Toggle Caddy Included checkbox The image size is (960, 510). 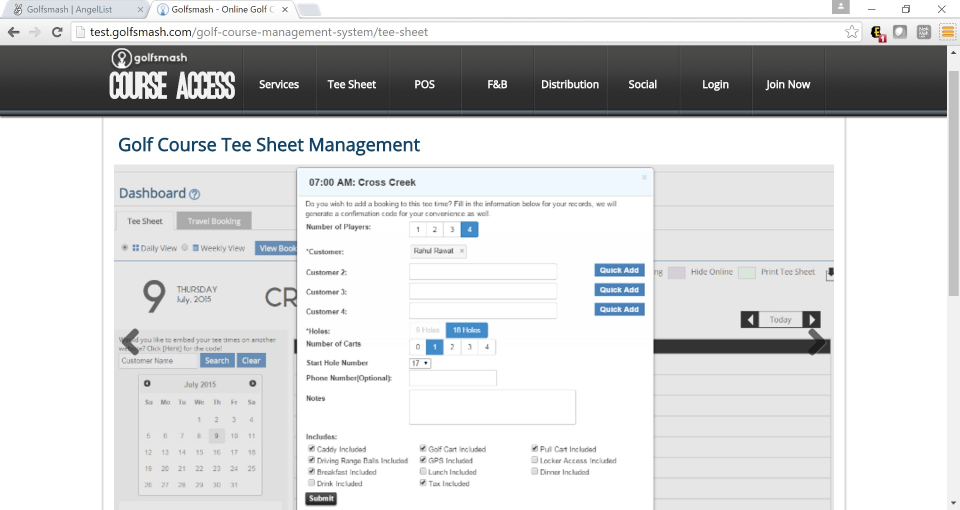(x=312, y=449)
